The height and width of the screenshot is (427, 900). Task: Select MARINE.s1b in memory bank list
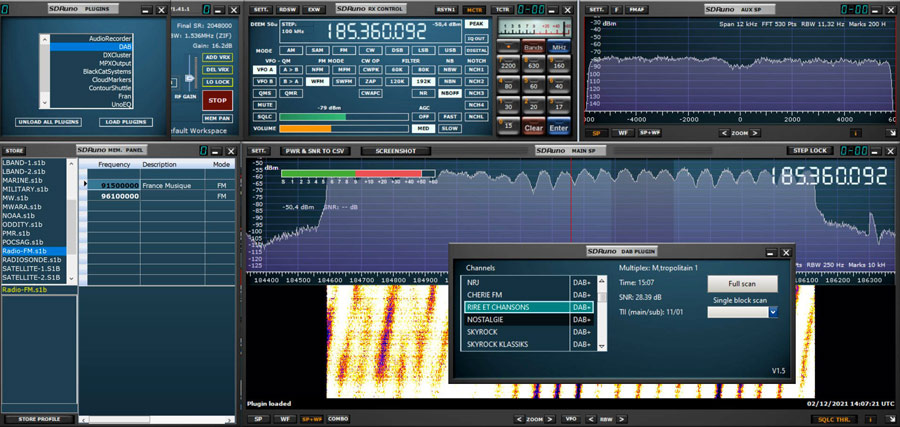coord(34,180)
